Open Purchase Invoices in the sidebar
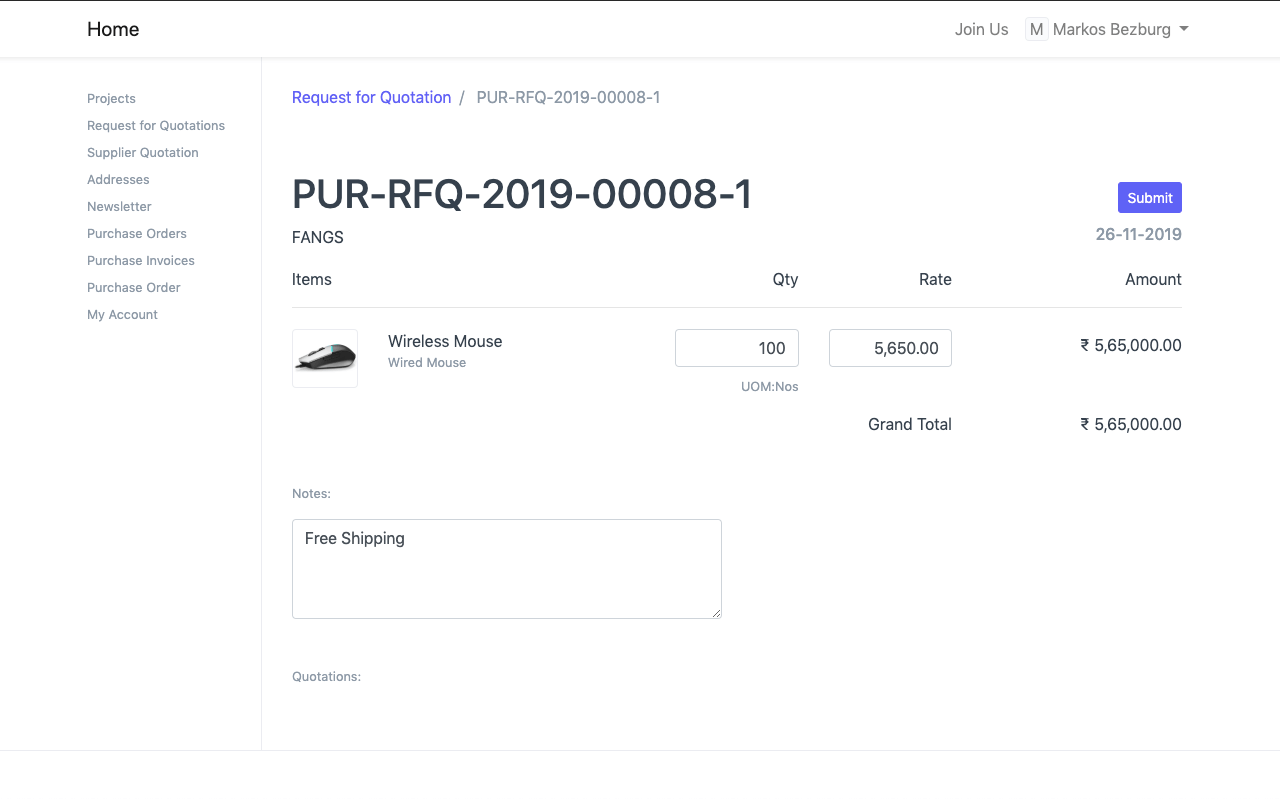The width and height of the screenshot is (1280, 799). [x=141, y=260]
